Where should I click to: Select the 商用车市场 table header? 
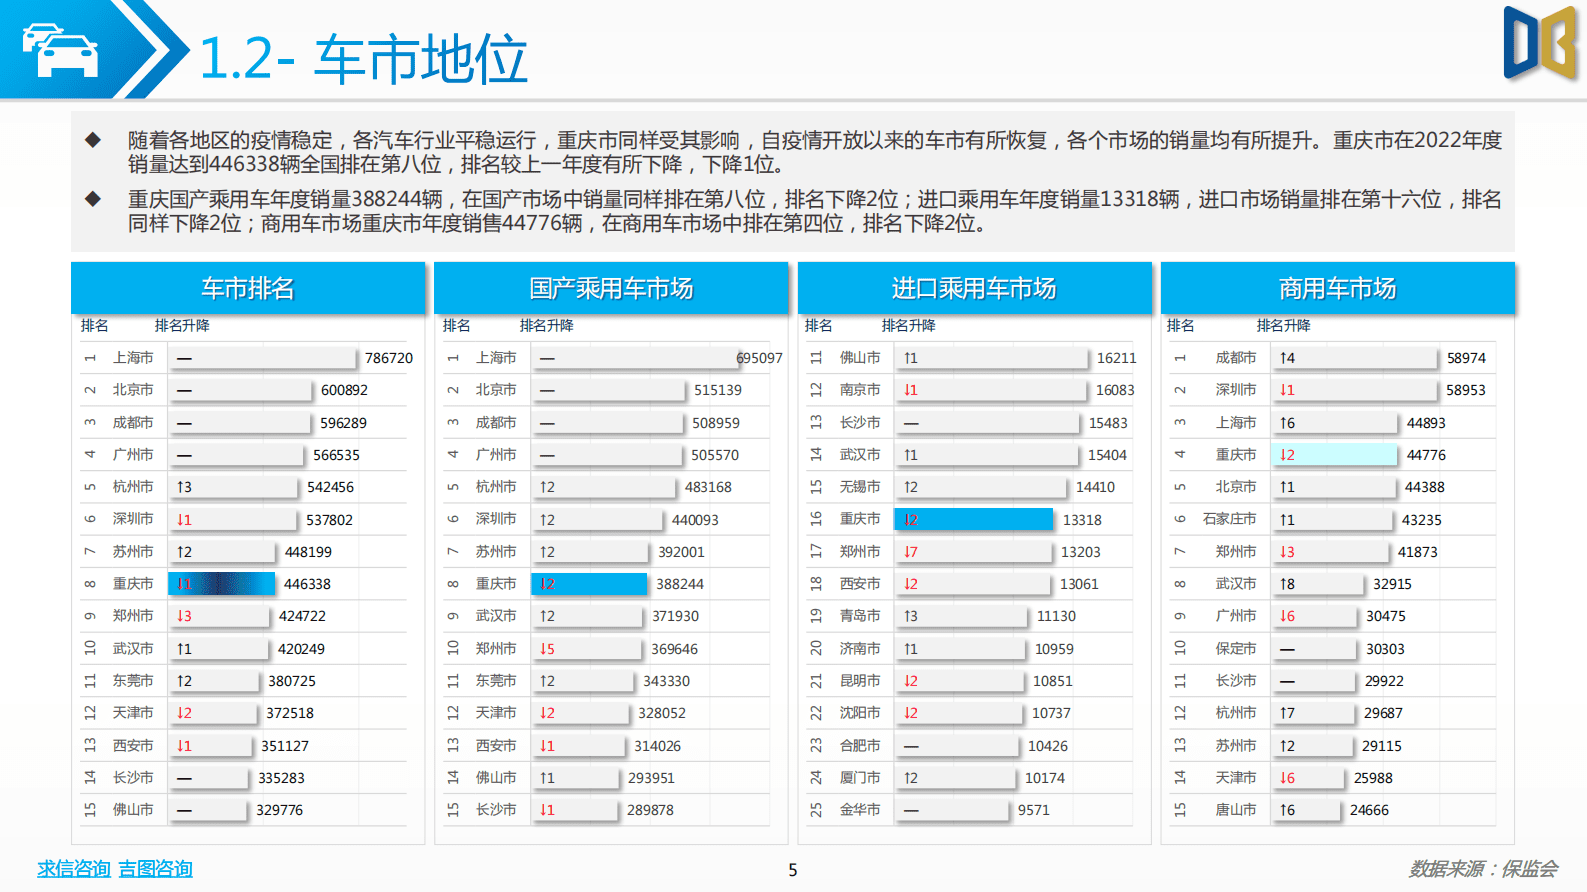tap(1338, 288)
